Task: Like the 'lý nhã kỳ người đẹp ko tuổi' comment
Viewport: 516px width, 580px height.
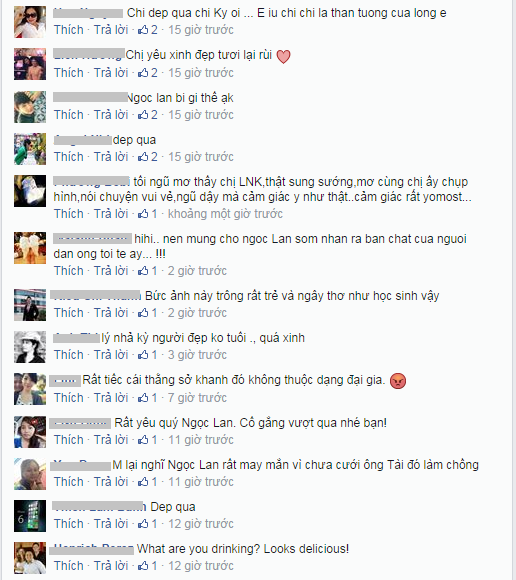Action: point(69,354)
